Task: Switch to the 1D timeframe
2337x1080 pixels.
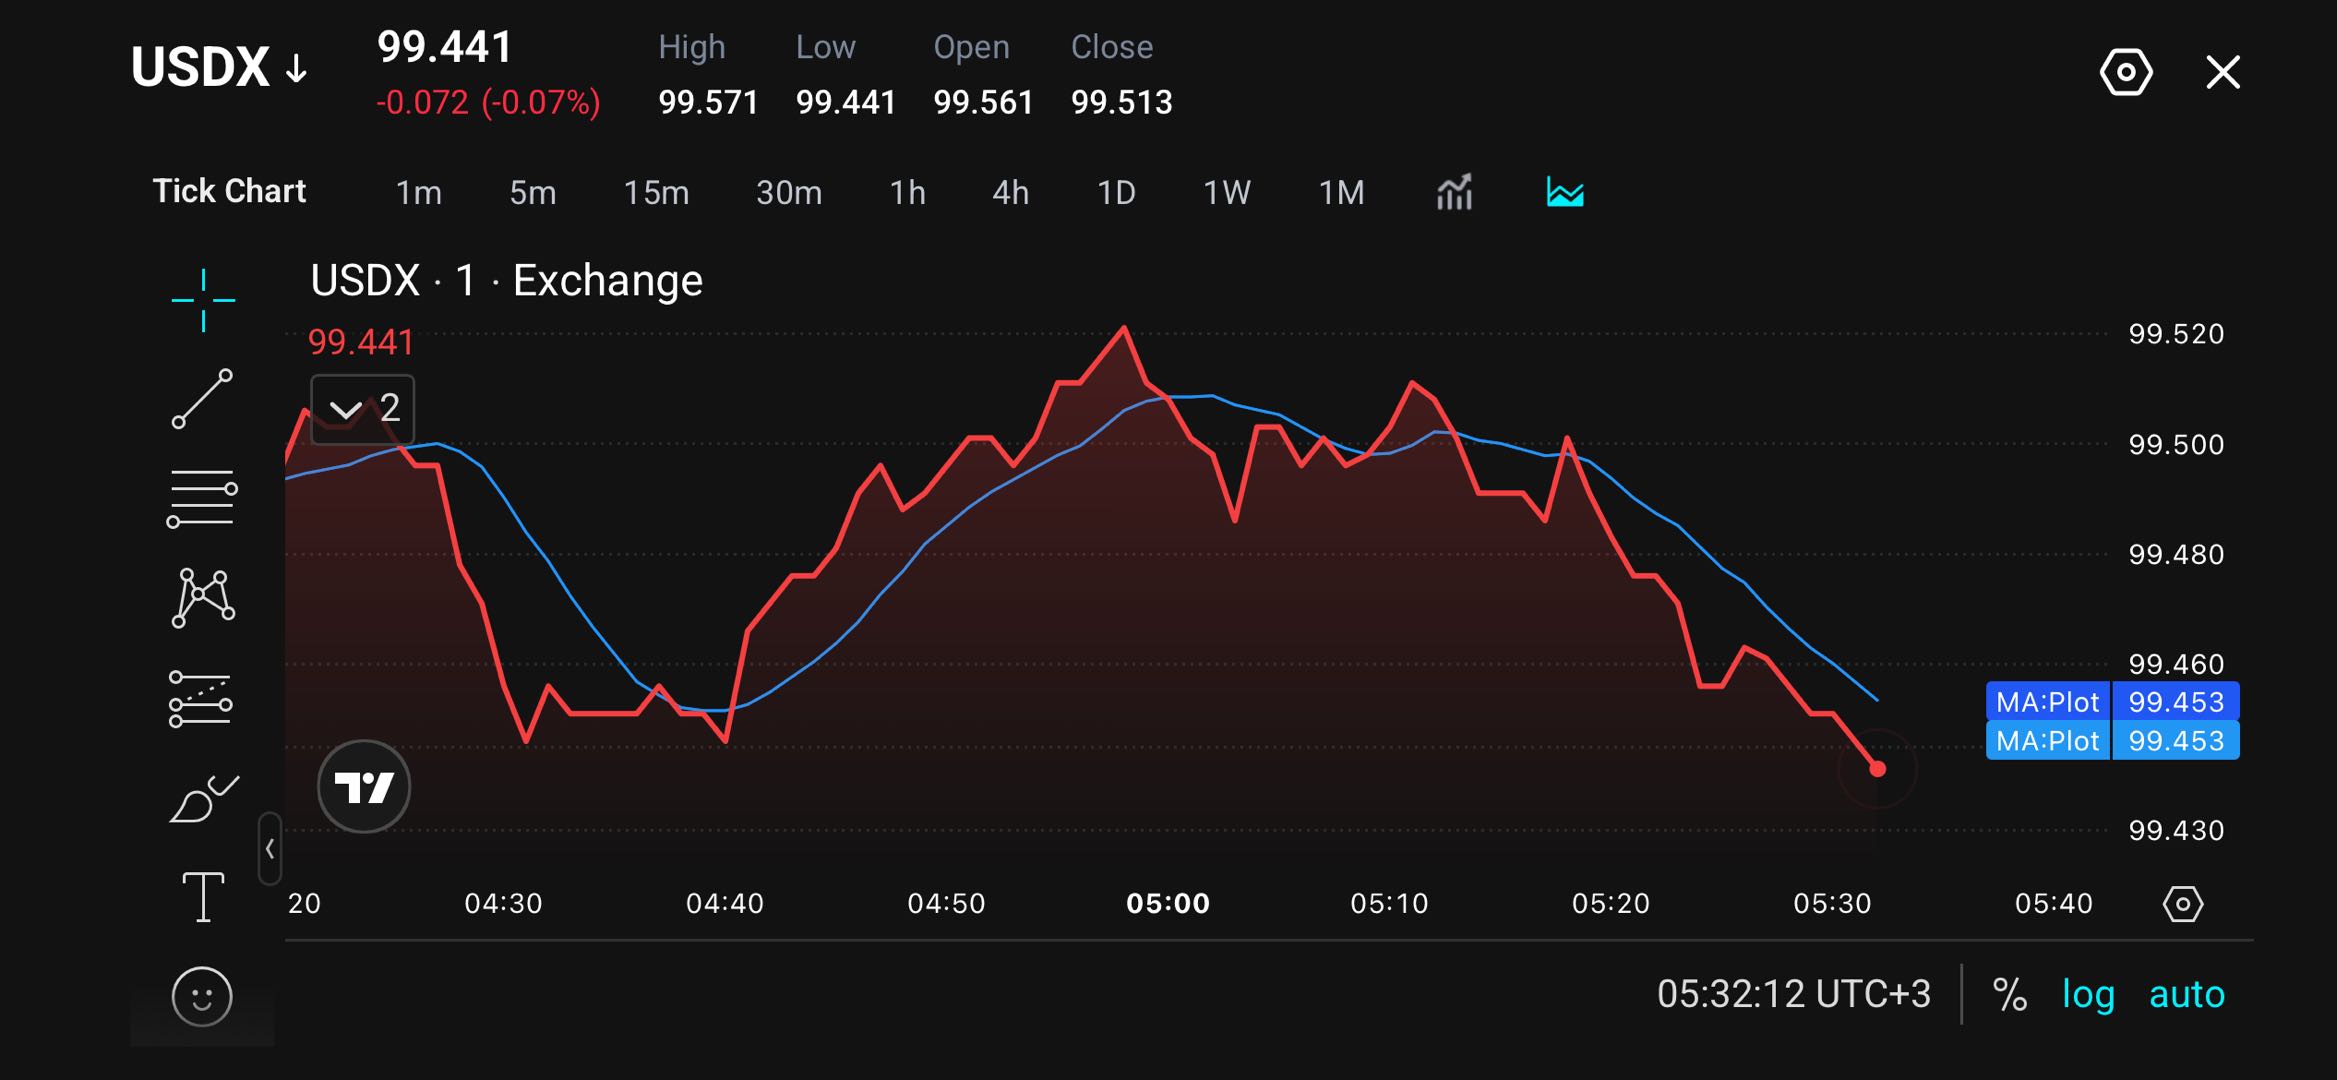Action: pyautogui.click(x=1116, y=192)
